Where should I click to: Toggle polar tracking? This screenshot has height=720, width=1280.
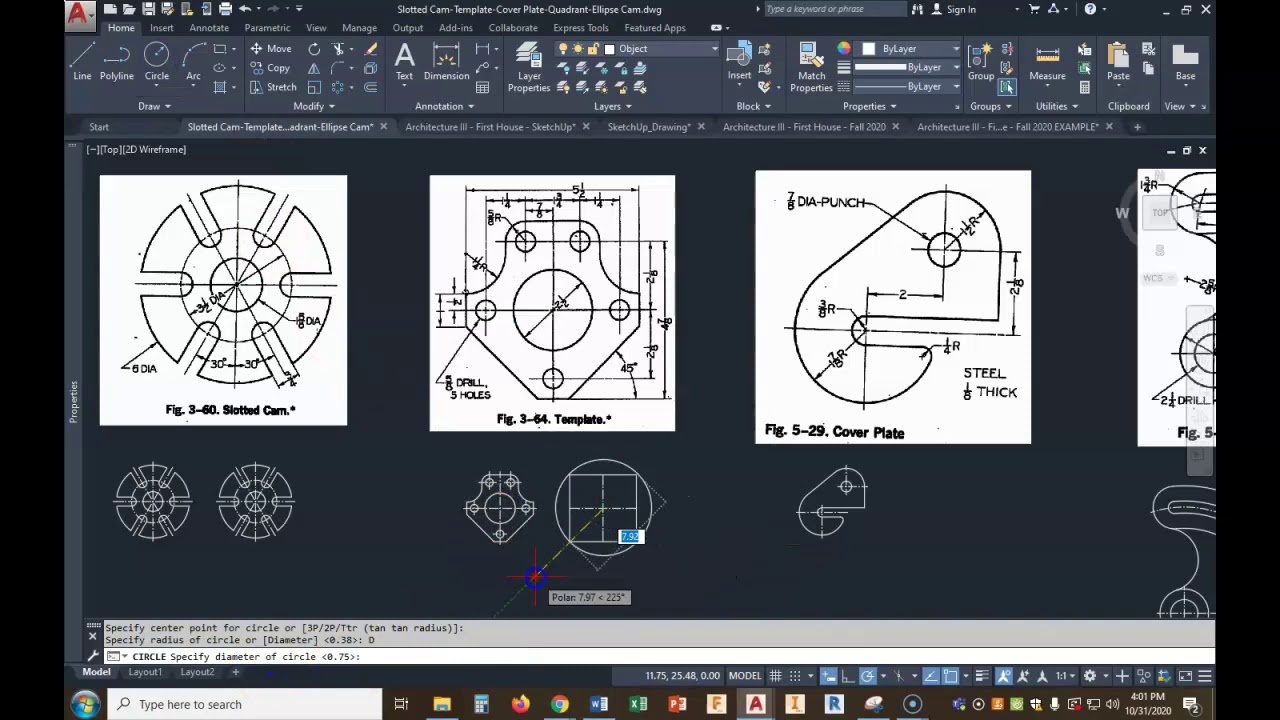(x=868, y=676)
